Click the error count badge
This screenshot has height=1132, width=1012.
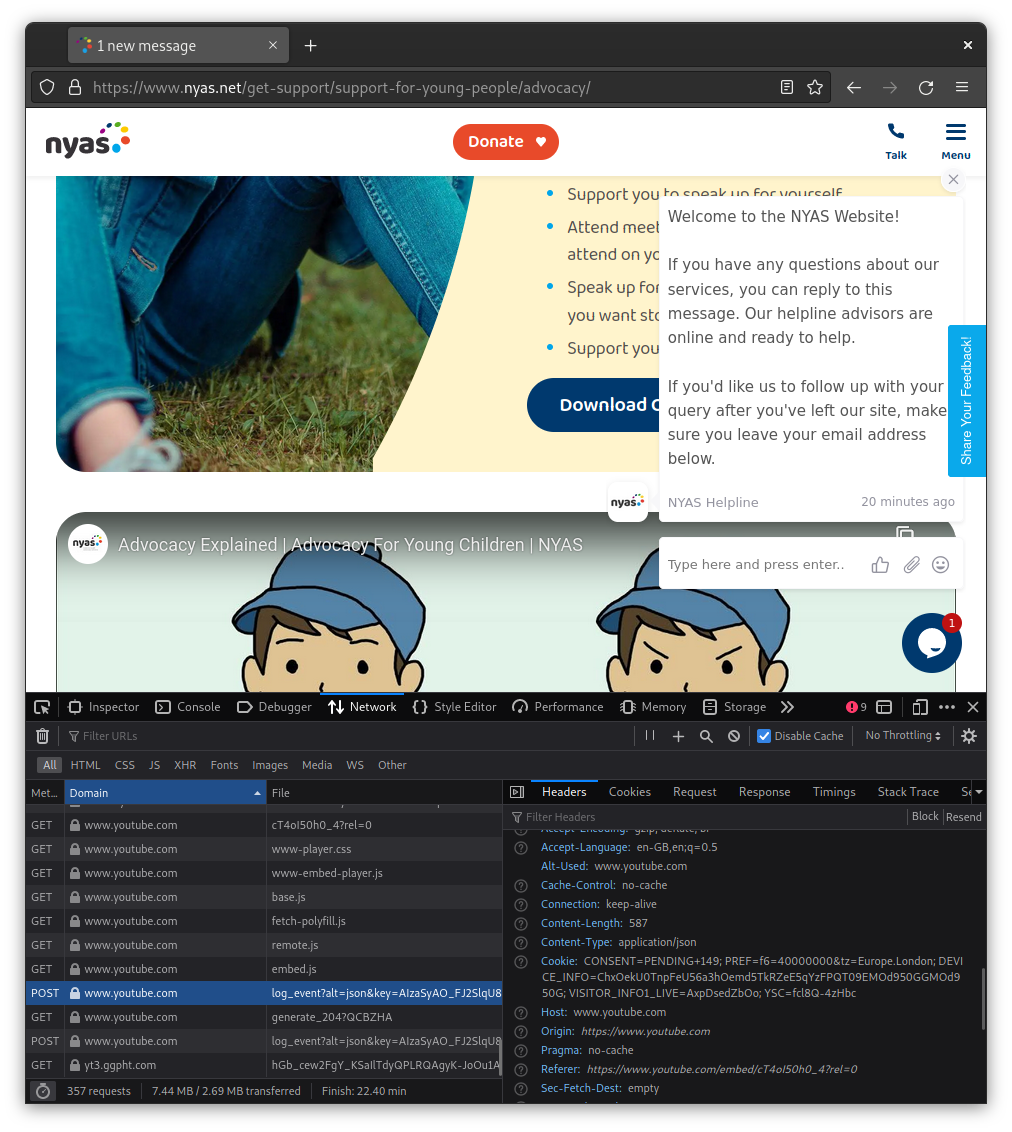click(x=856, y=707)
